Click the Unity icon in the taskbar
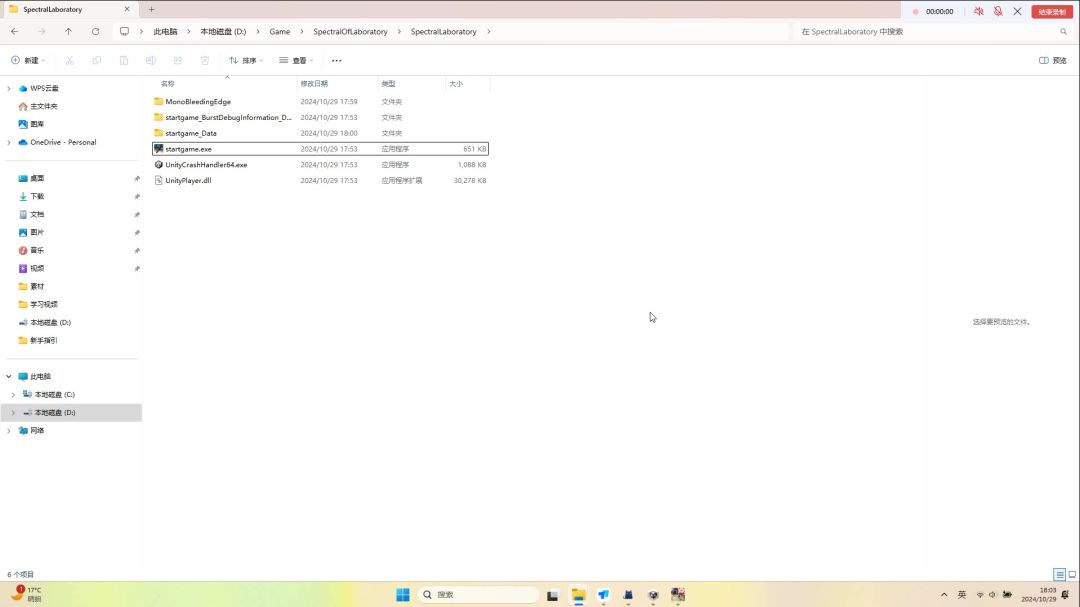 point(653,595)
